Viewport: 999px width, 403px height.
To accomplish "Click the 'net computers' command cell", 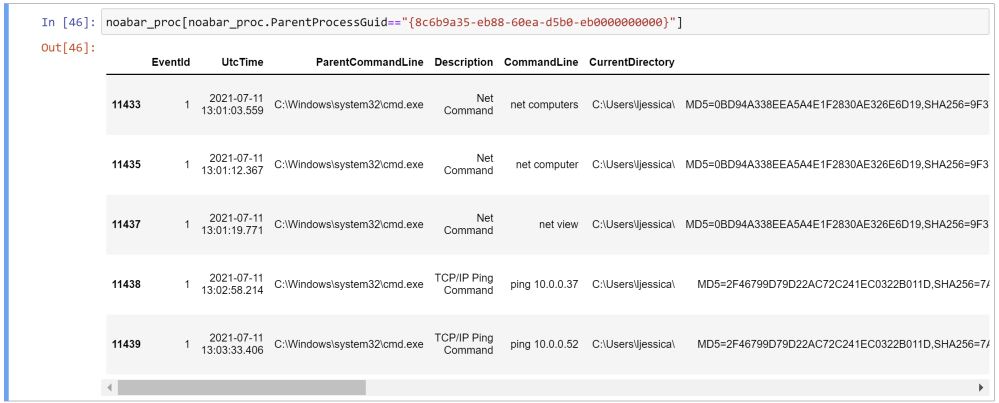I will point(544,104).
